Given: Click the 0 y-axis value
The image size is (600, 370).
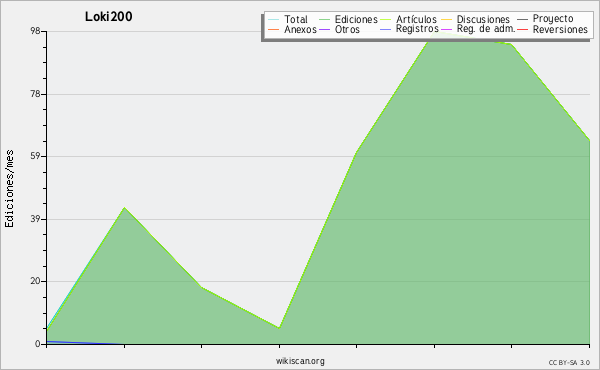Looking at the screenshot, I should click(38, 344).
